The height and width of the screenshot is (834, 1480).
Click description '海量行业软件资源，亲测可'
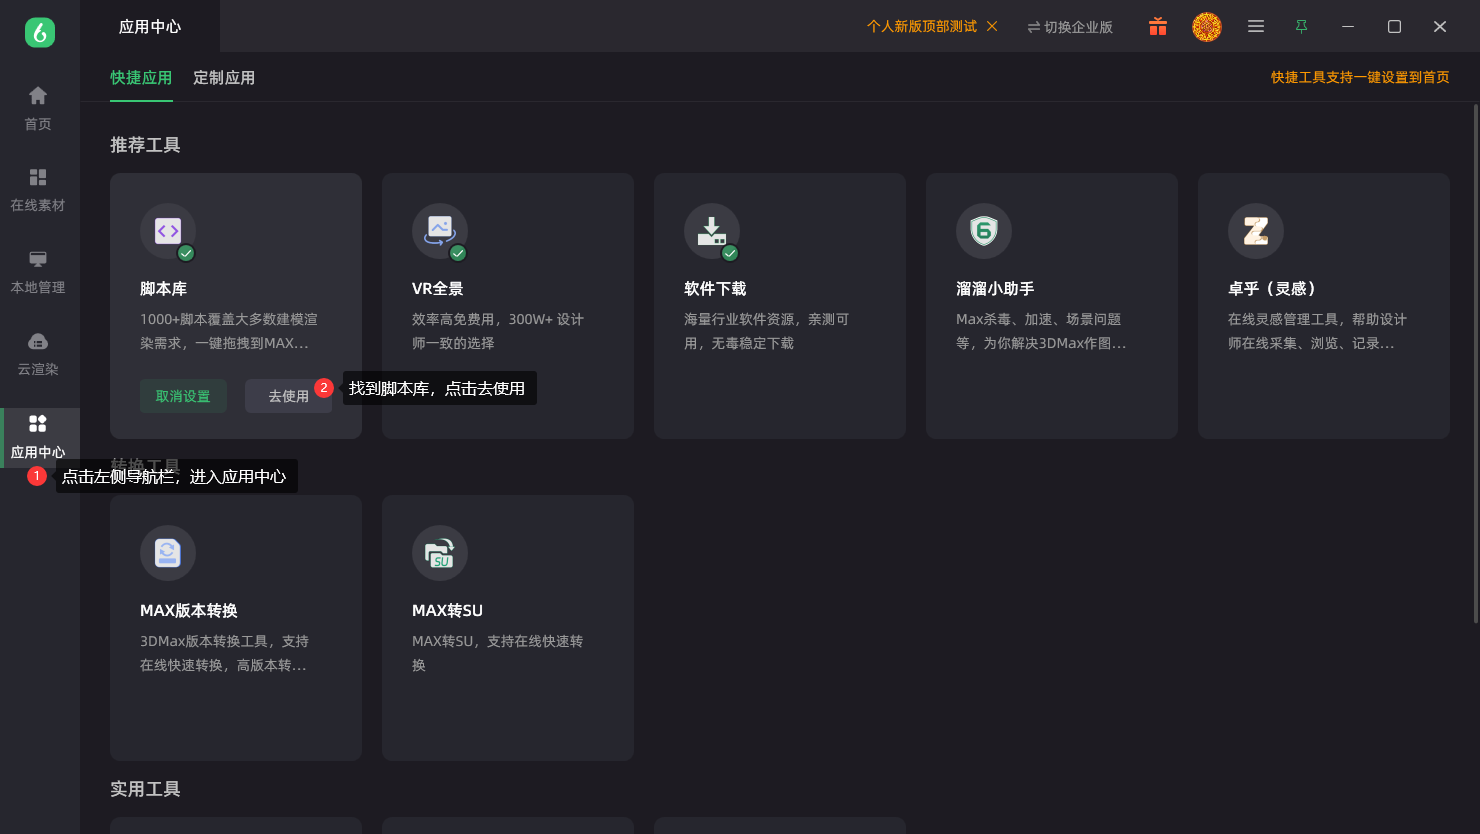click(766, 319)
